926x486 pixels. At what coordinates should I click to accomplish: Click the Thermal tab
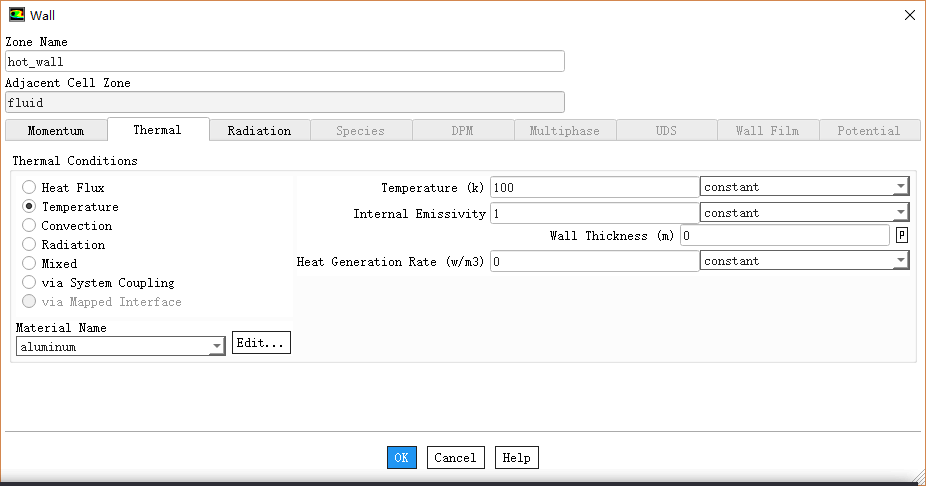click(x=157, y=130)
